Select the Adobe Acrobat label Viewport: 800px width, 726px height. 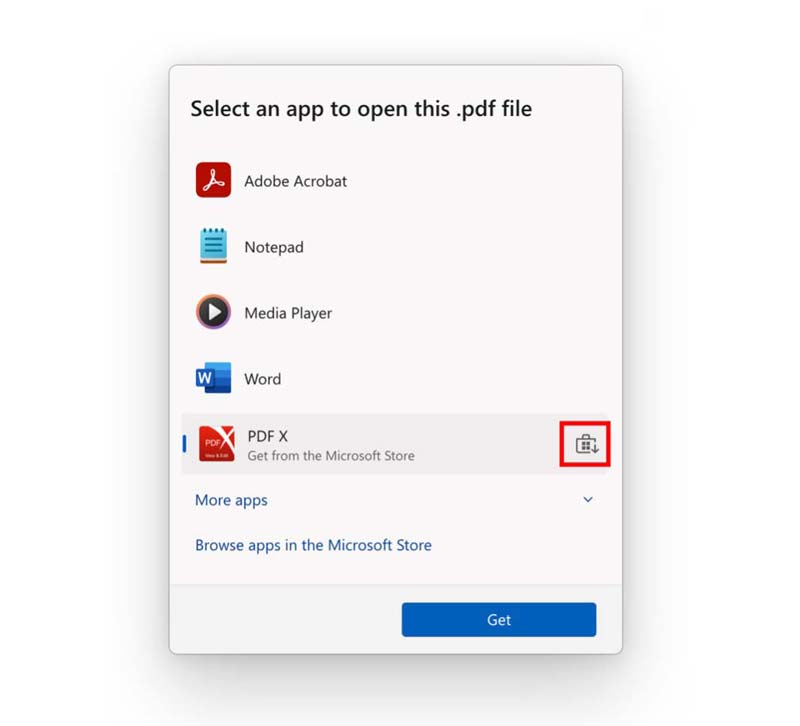295,181
